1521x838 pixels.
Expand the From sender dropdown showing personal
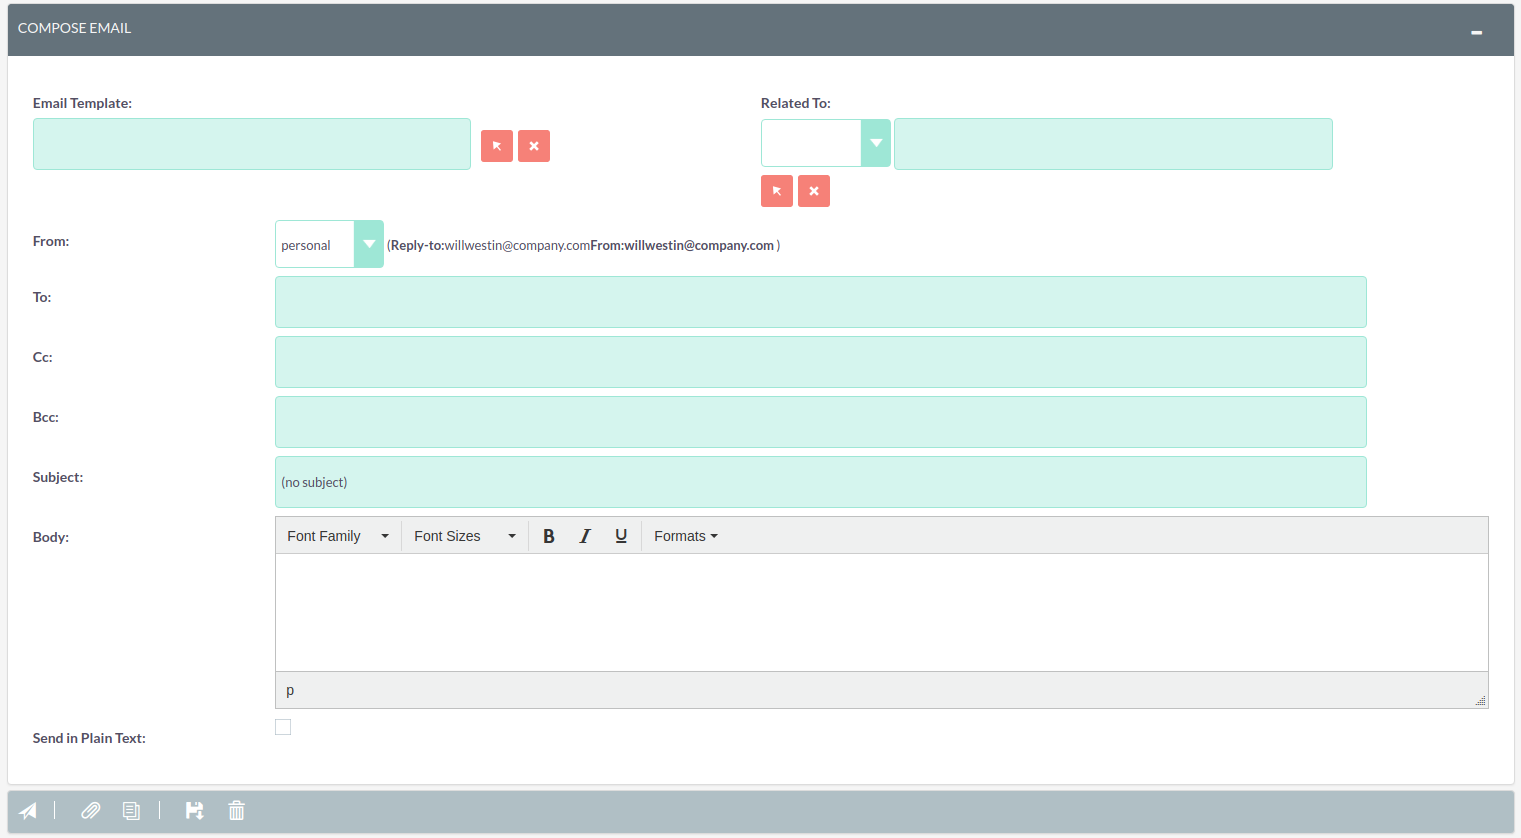click(x=369, y=243)
